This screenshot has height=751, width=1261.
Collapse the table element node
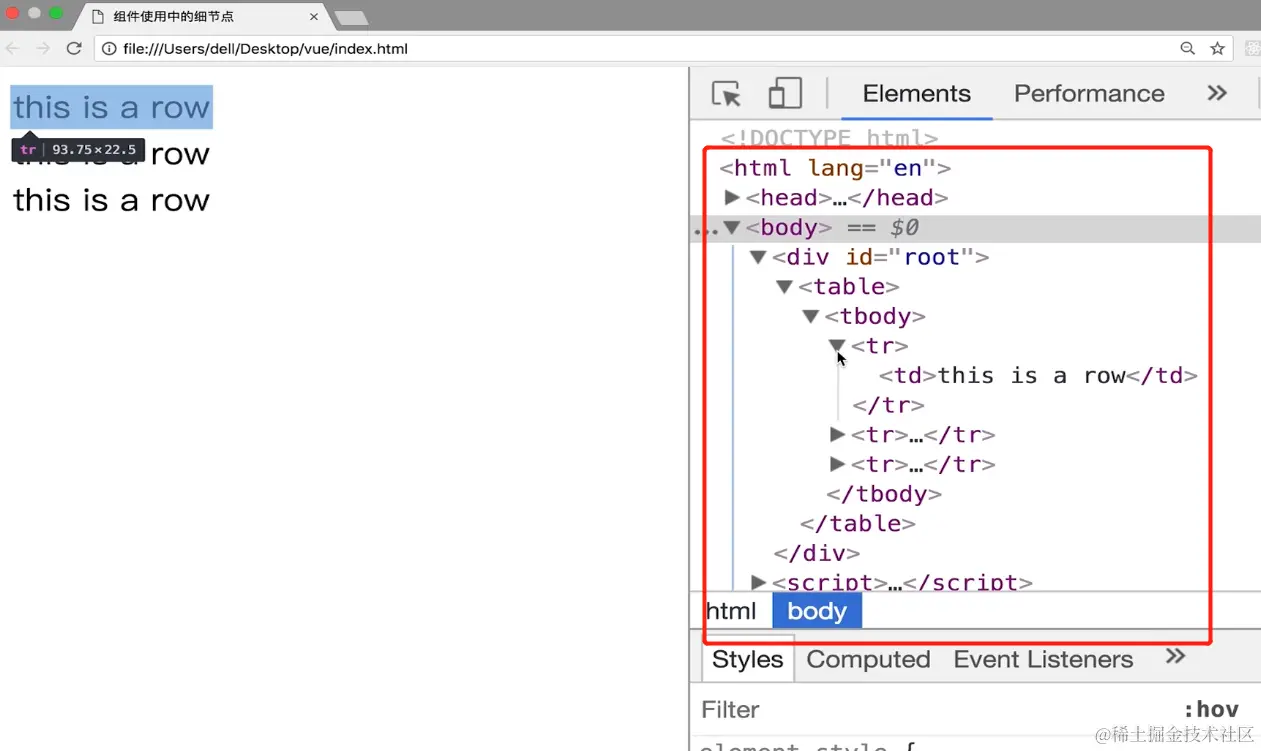coord(784,286)
